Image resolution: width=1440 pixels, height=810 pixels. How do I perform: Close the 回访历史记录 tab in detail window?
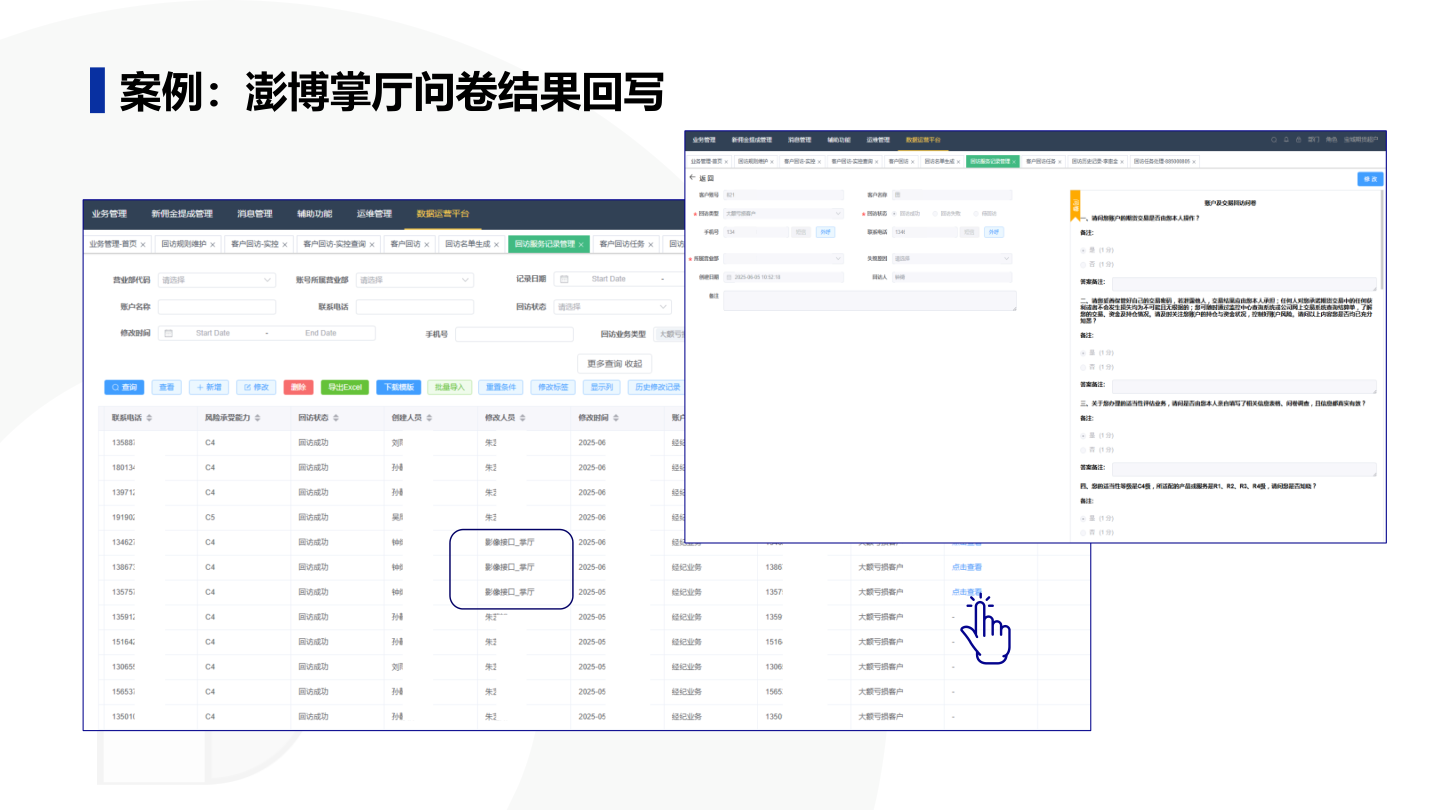(1122, 161)
